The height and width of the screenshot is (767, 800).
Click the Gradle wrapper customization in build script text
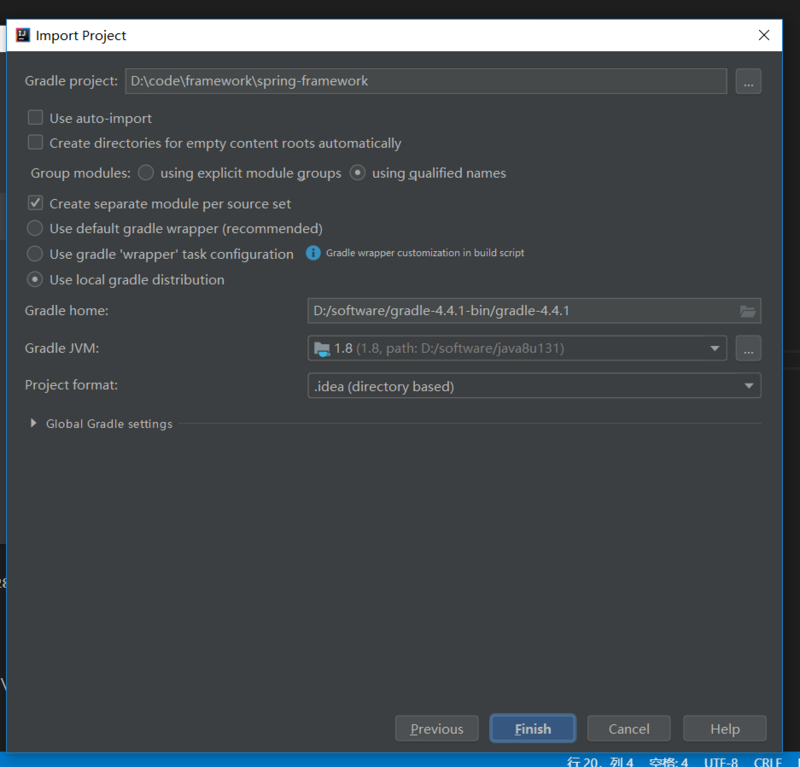425,253
